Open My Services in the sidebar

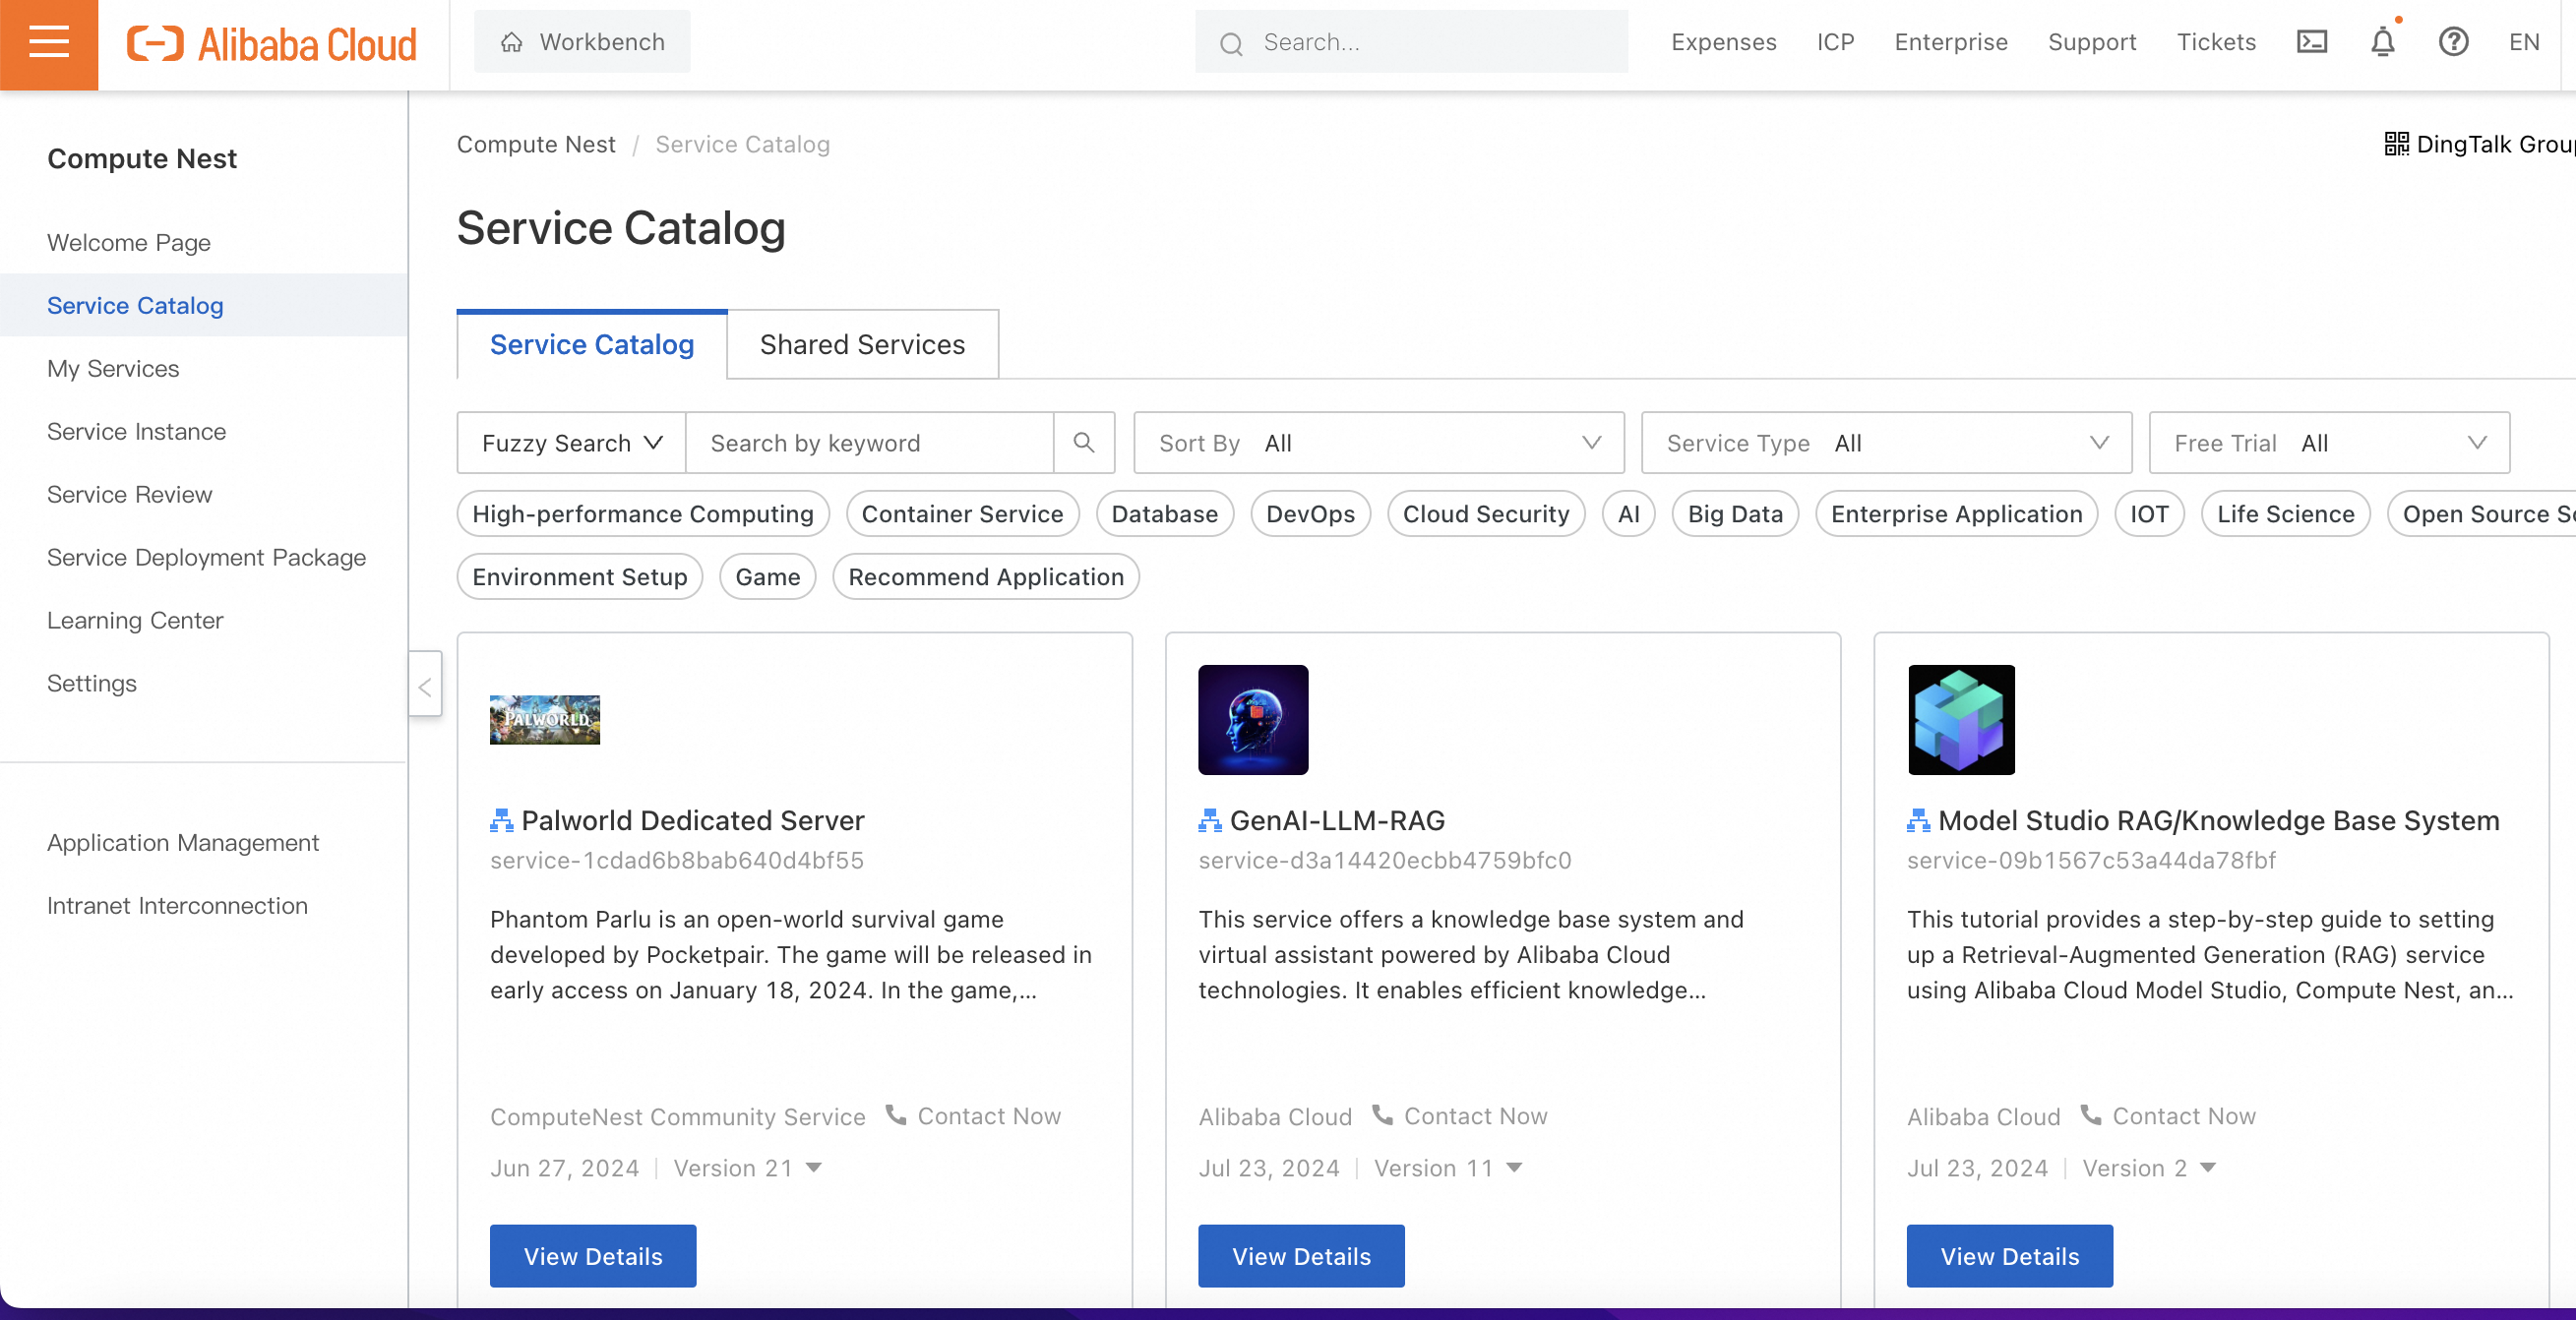[x=113, y=368]
